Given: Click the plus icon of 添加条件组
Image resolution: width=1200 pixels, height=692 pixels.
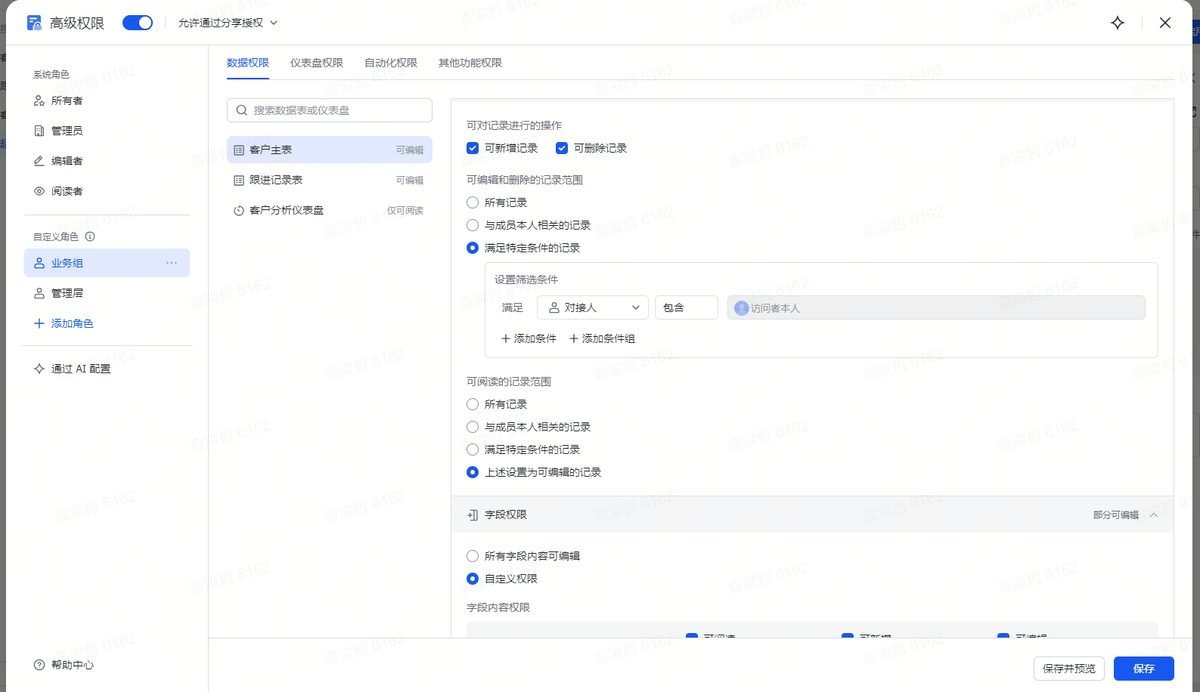Looking at the screenshot, I should 574,338.
